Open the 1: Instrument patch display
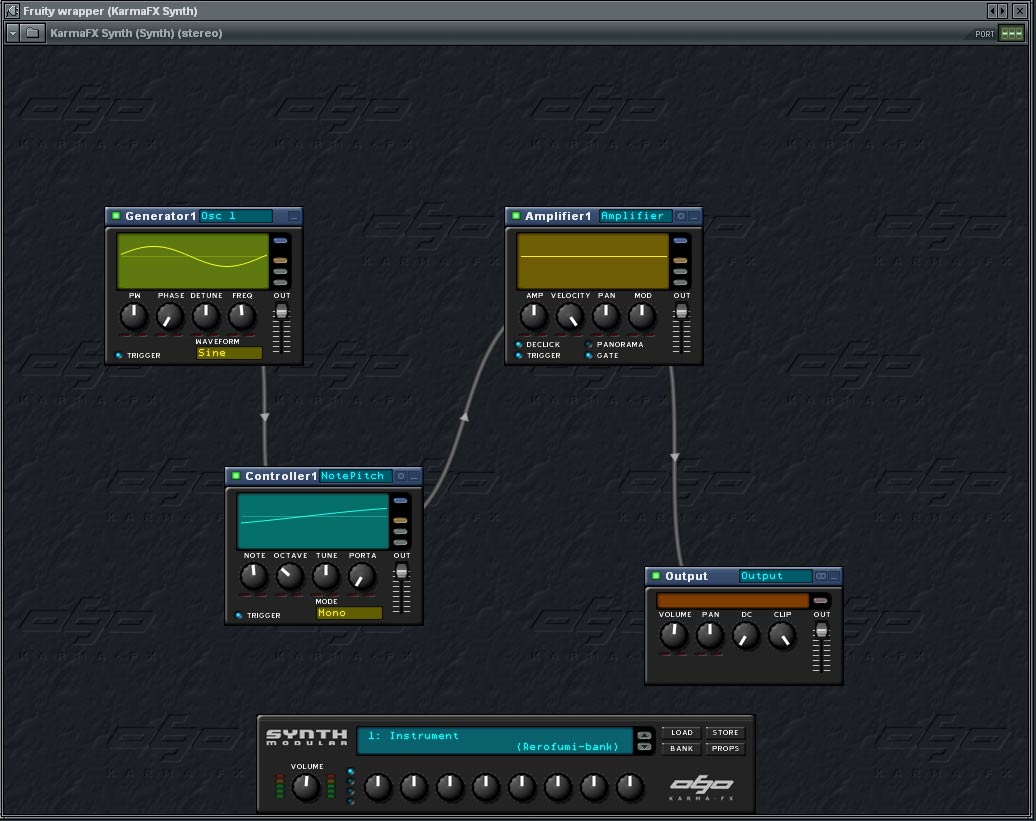The height and width of the screenshot is (821, 1036). (495, 741)
